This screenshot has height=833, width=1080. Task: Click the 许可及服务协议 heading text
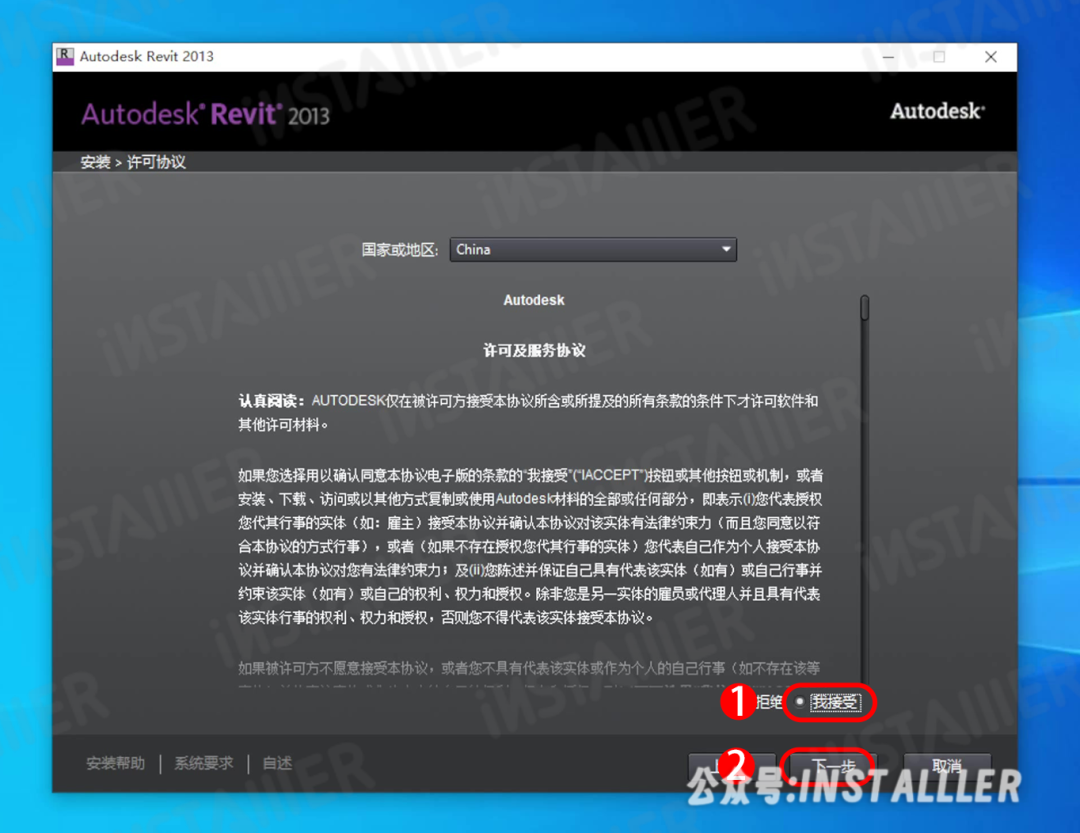[x=534, y=351]
